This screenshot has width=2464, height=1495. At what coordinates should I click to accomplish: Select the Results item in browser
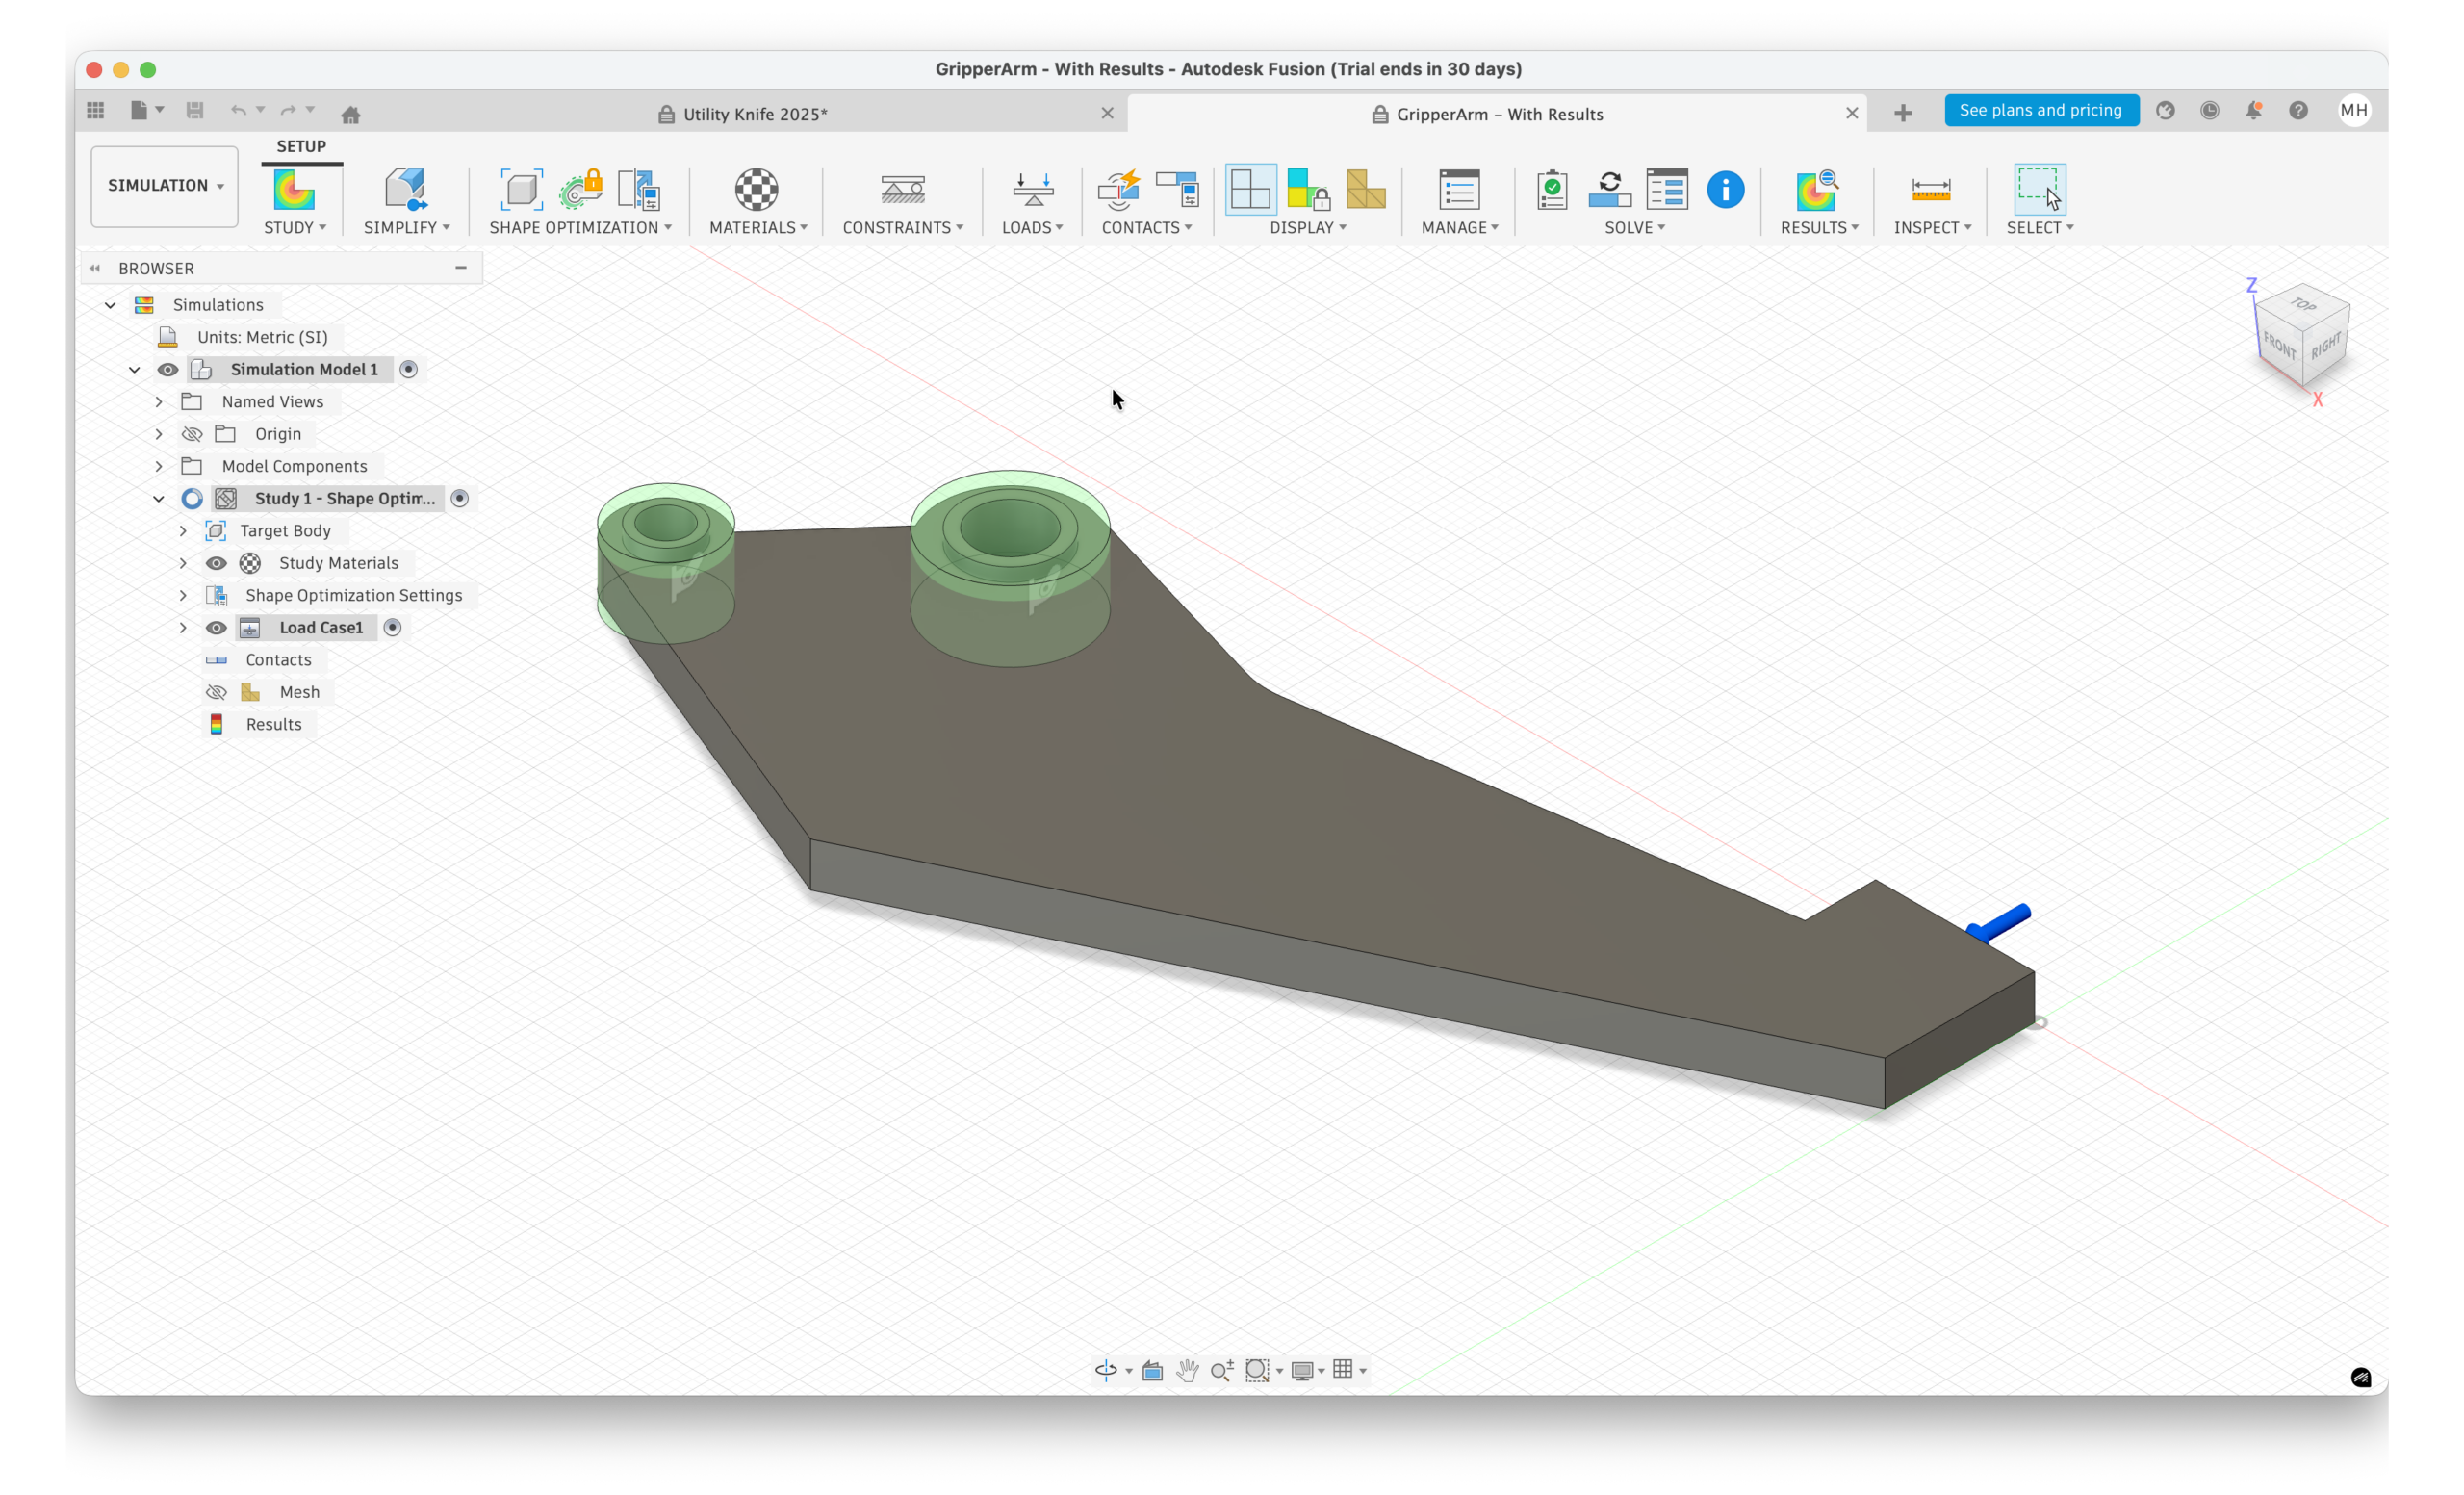273,725
